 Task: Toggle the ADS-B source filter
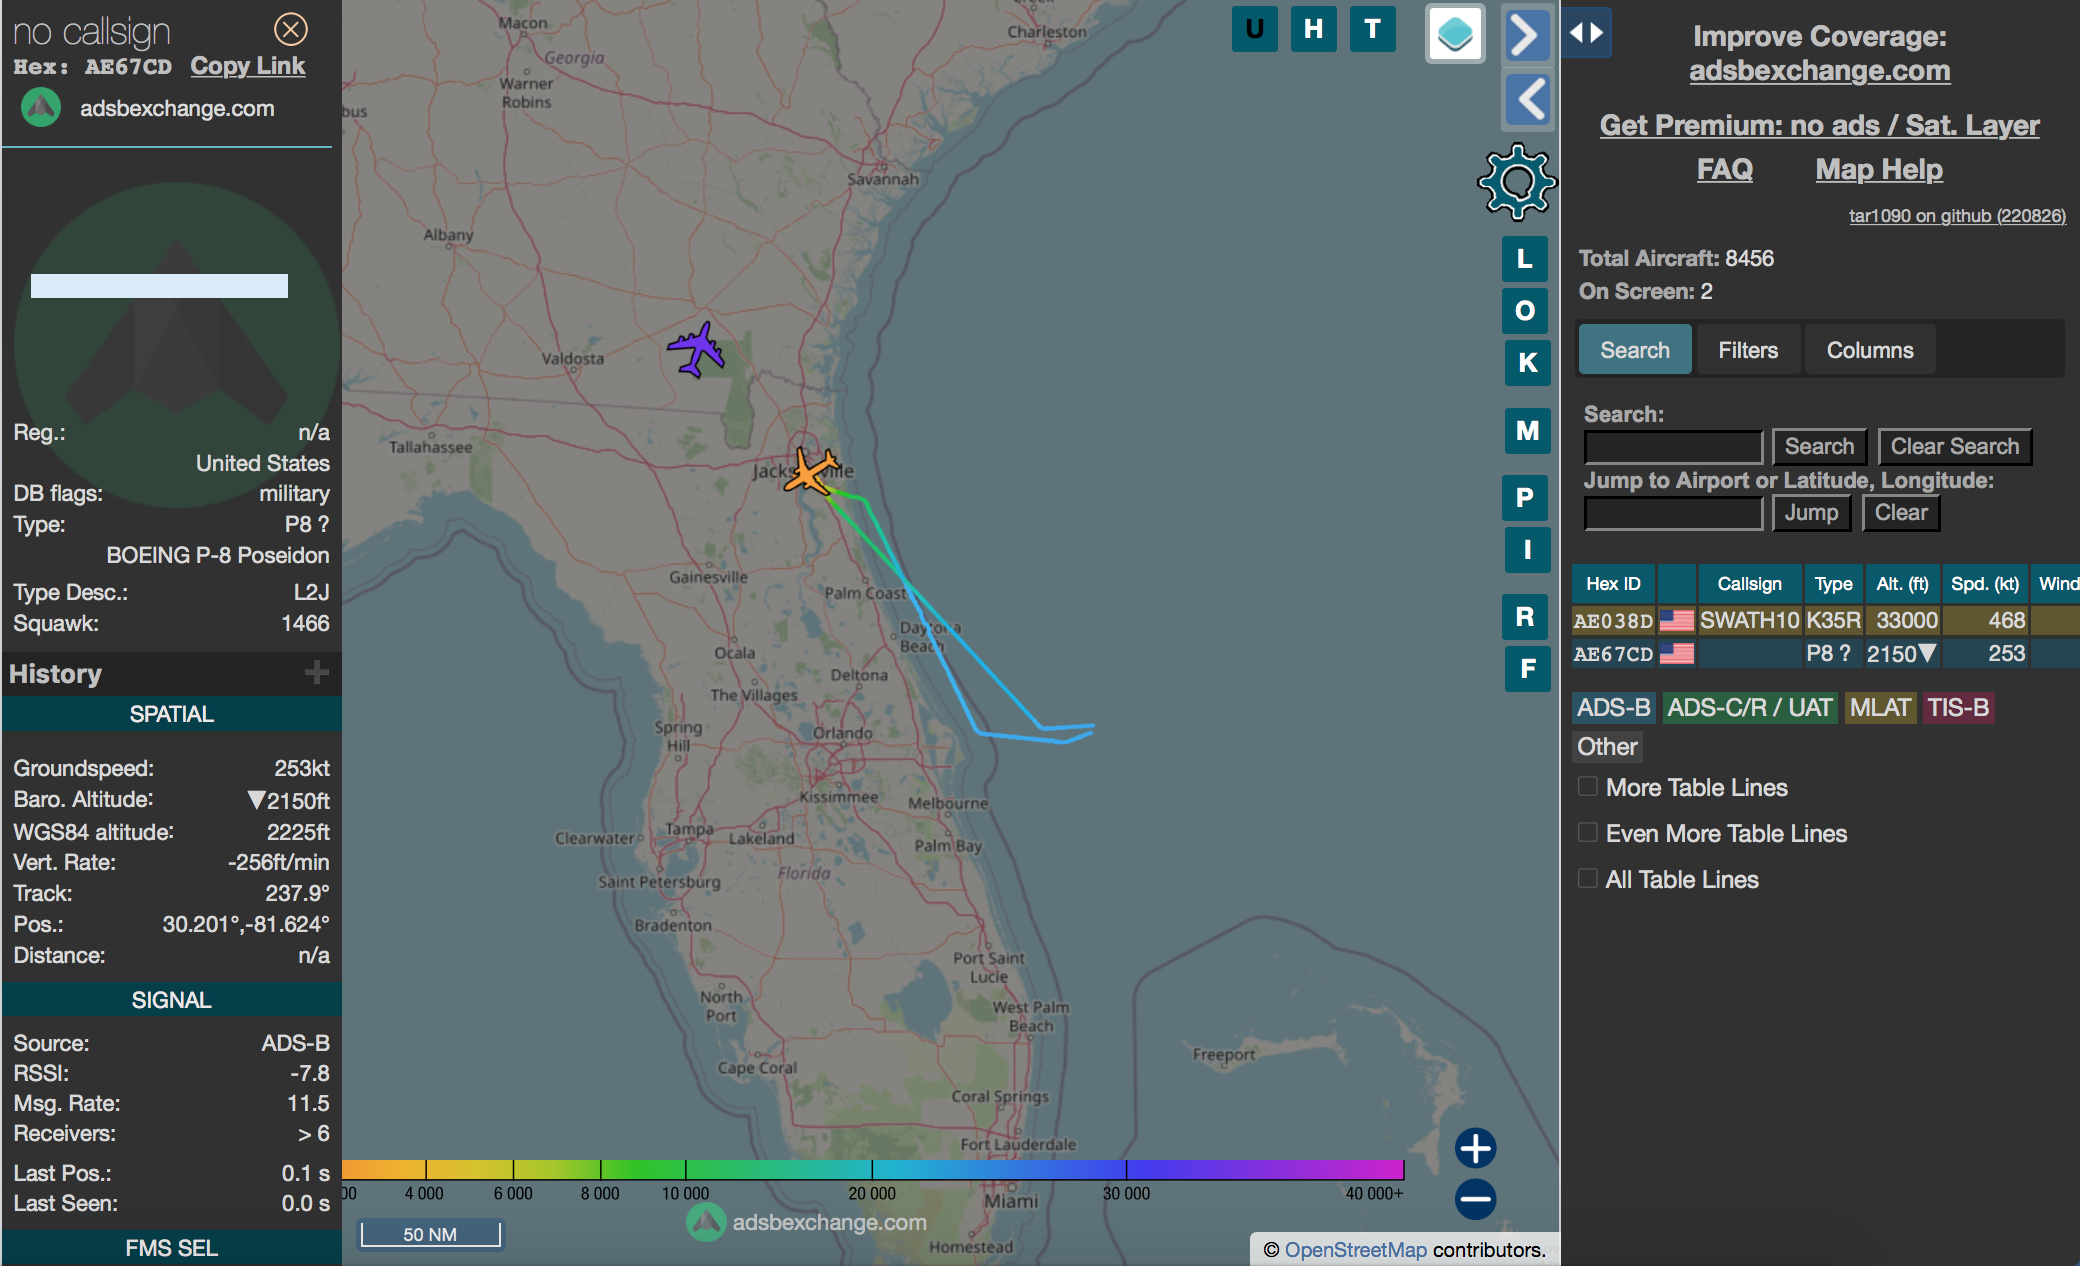[1613, 708]
